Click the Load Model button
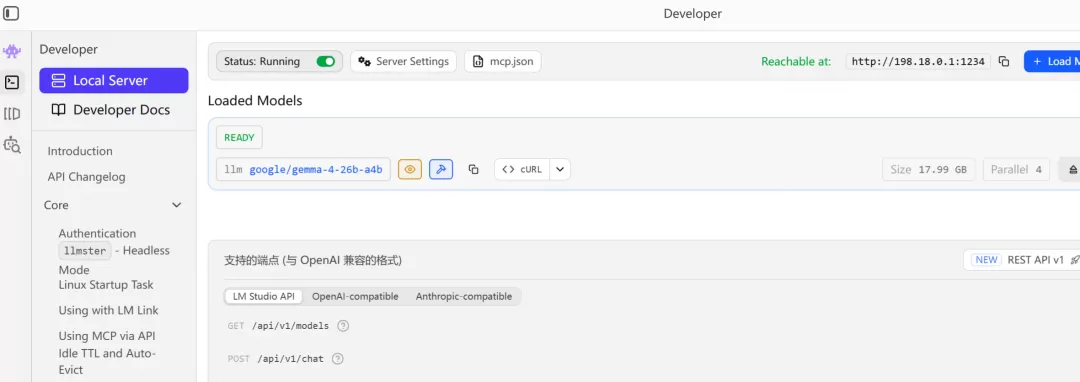The image size is (1080, 382). [x=1052, y=61]
